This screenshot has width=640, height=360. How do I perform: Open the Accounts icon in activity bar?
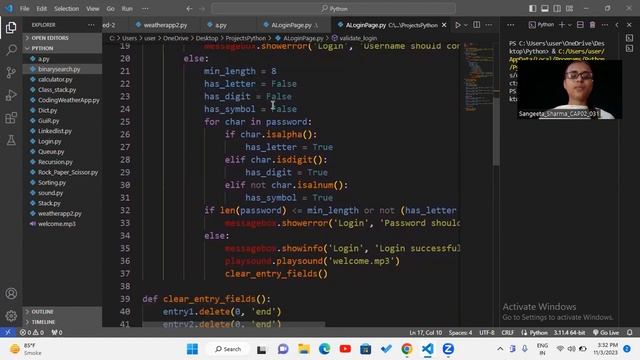[11, 293]
